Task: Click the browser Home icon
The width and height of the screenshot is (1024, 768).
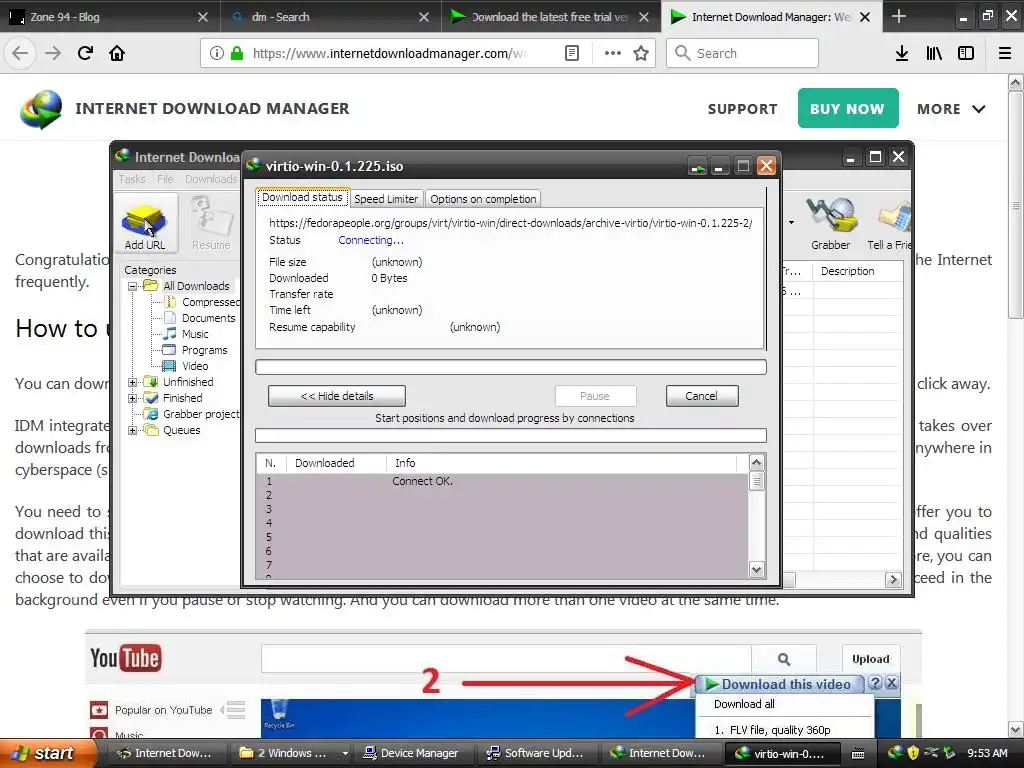Action: tap(117, 53)
